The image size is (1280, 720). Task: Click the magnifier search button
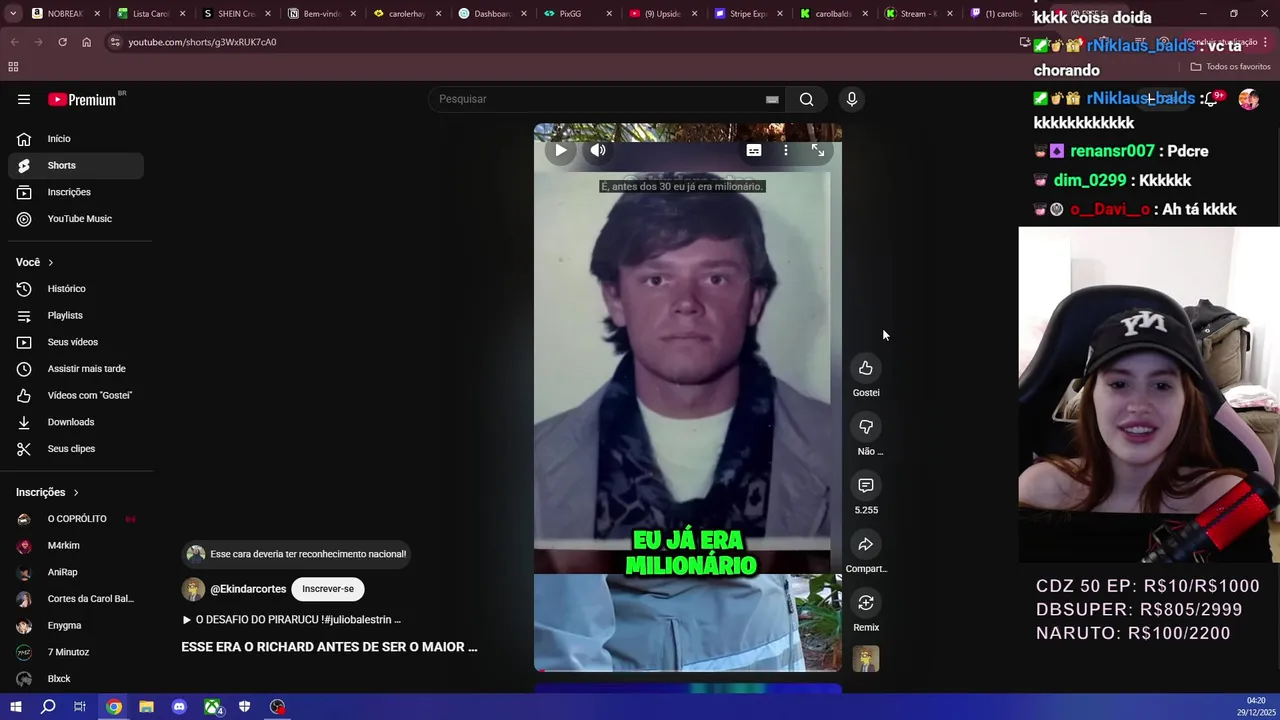pyautogui.click(x=806, y=99)
